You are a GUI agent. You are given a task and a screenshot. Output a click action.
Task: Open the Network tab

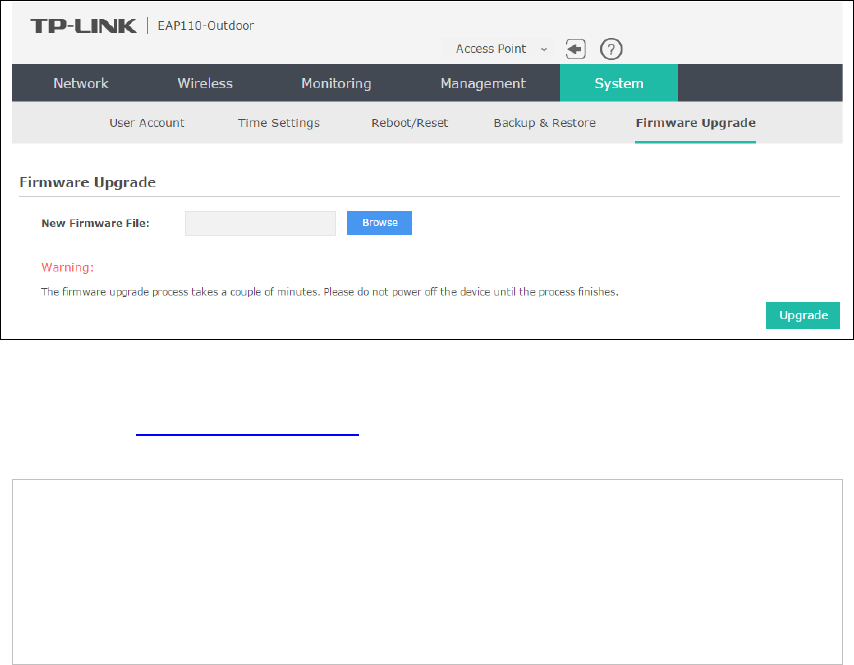(x=81, y=83)
